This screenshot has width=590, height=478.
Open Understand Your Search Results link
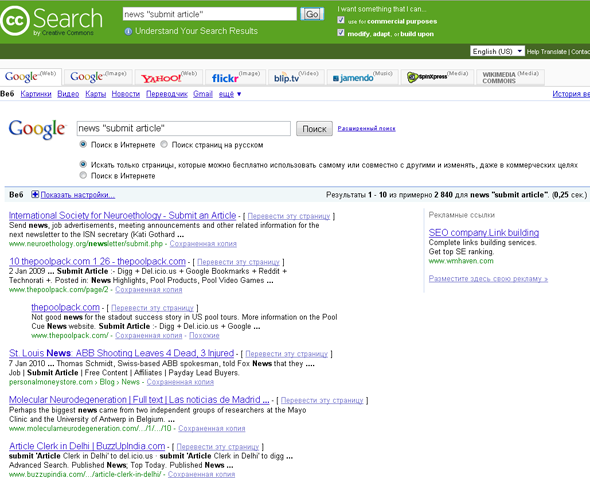click(x=196, y=31)
